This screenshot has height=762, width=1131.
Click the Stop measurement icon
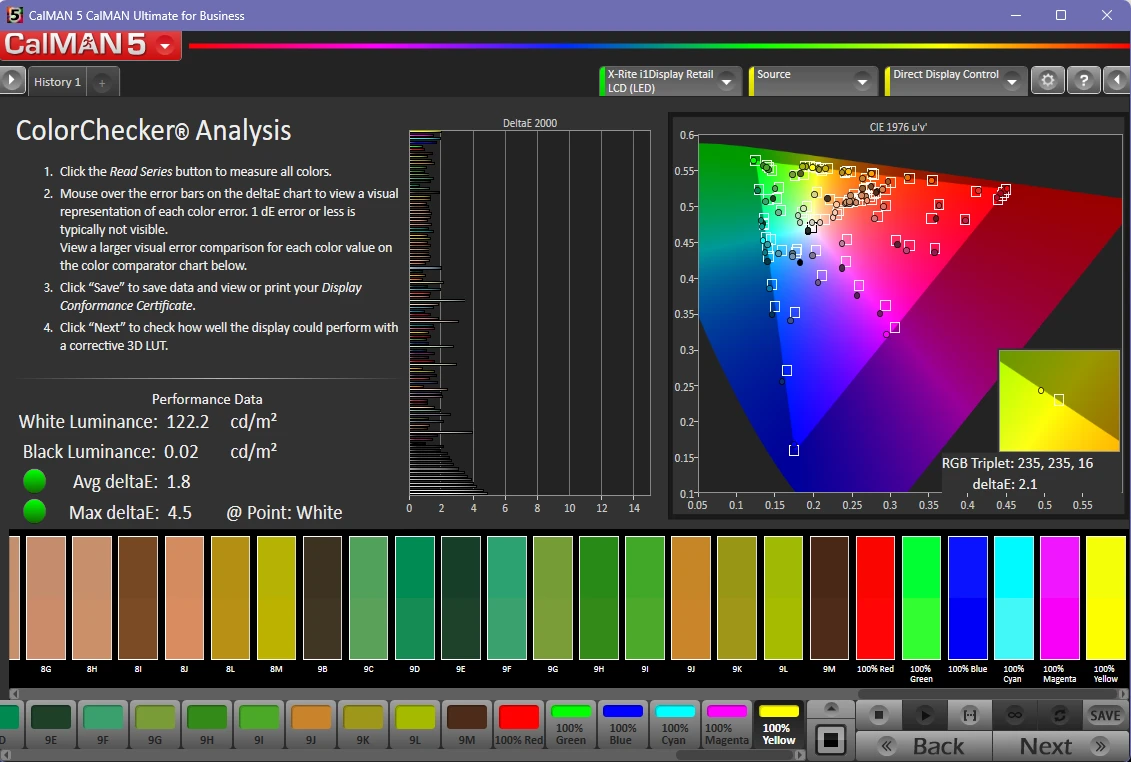point(879,715)
